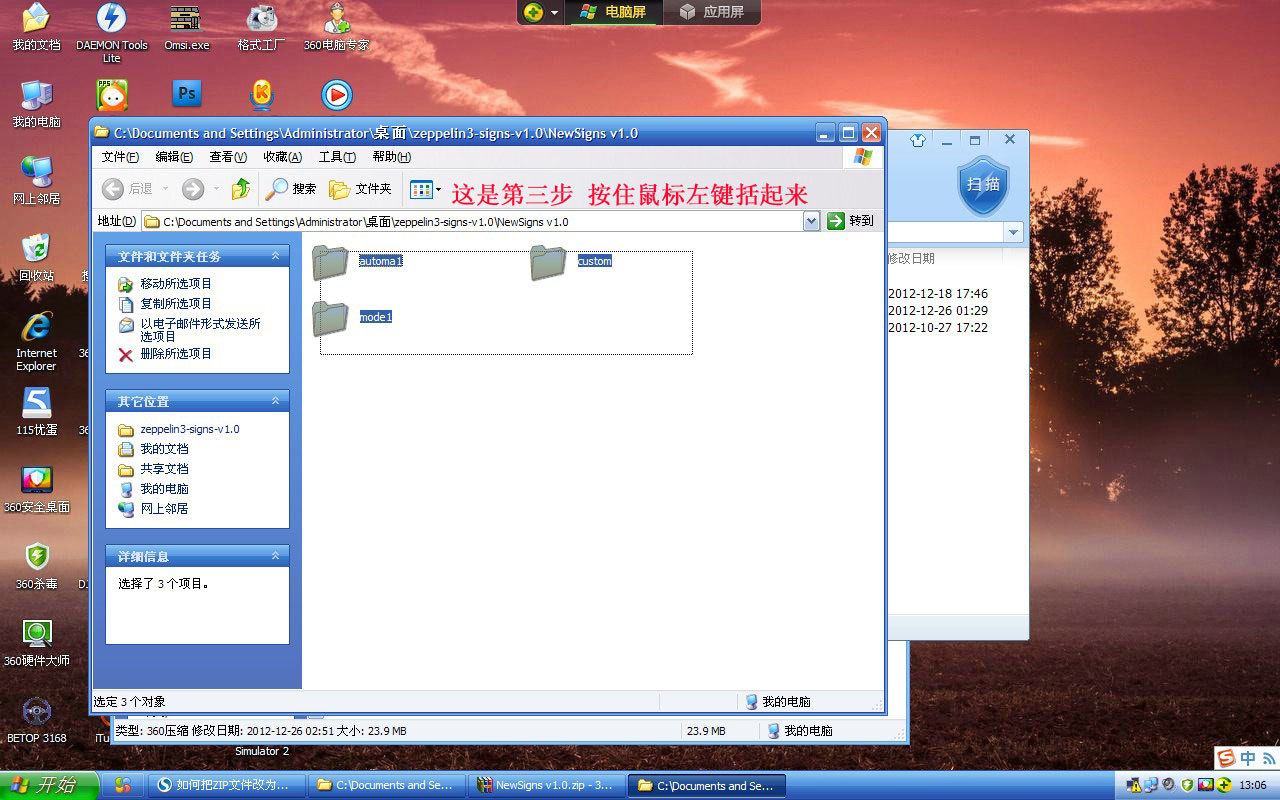Click the 修改日期 column header in background window
1280x800 pixels.
911,258
